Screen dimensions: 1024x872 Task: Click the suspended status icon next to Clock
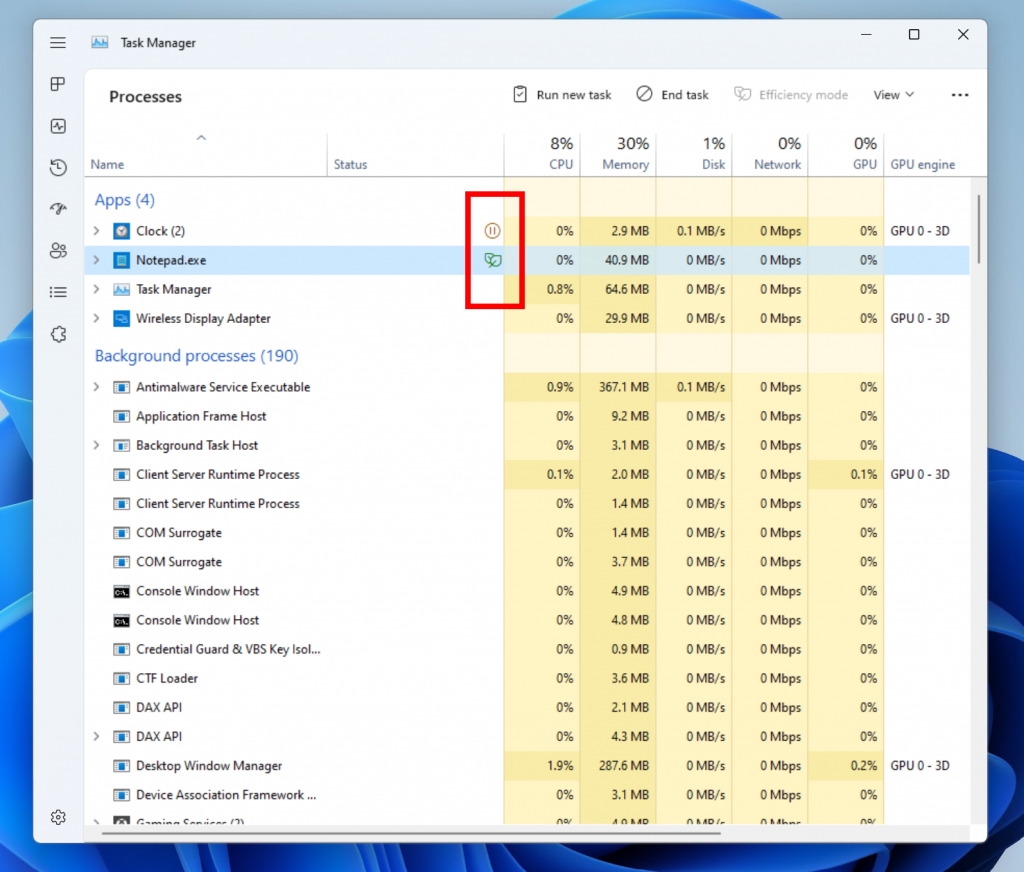pos(493,230)
